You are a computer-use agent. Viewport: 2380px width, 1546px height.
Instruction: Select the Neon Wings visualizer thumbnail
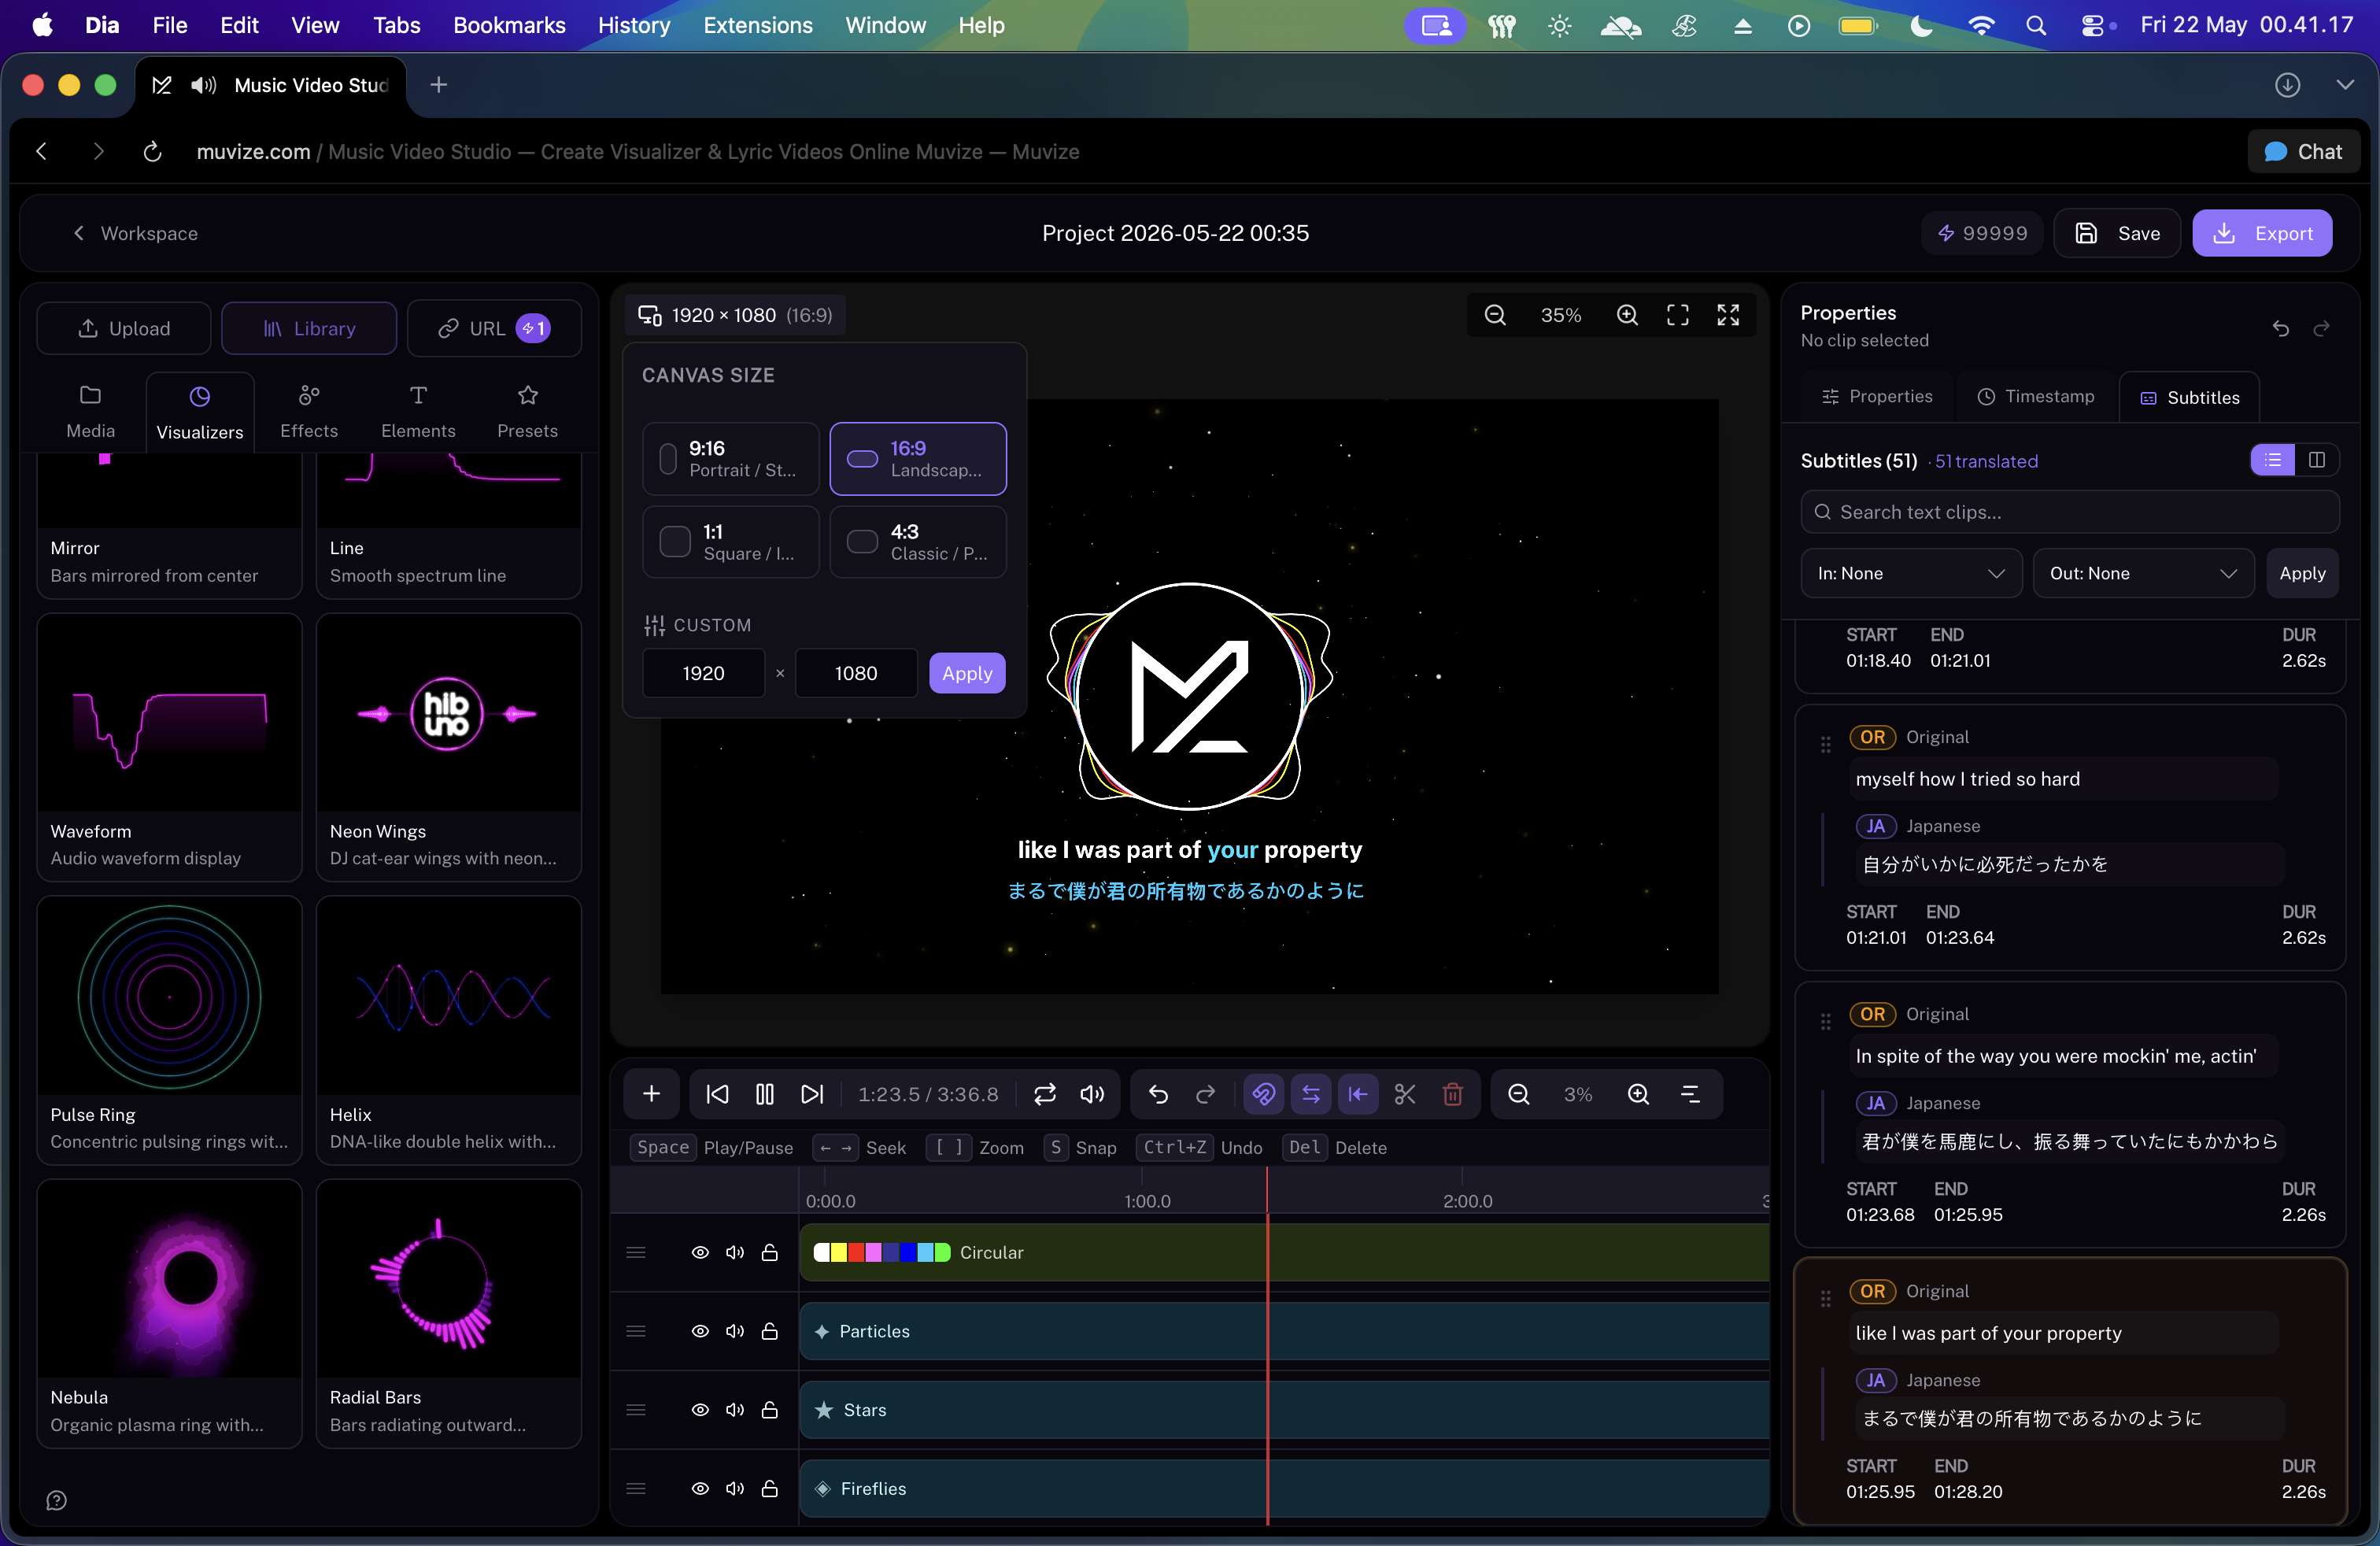coord(448,713)
